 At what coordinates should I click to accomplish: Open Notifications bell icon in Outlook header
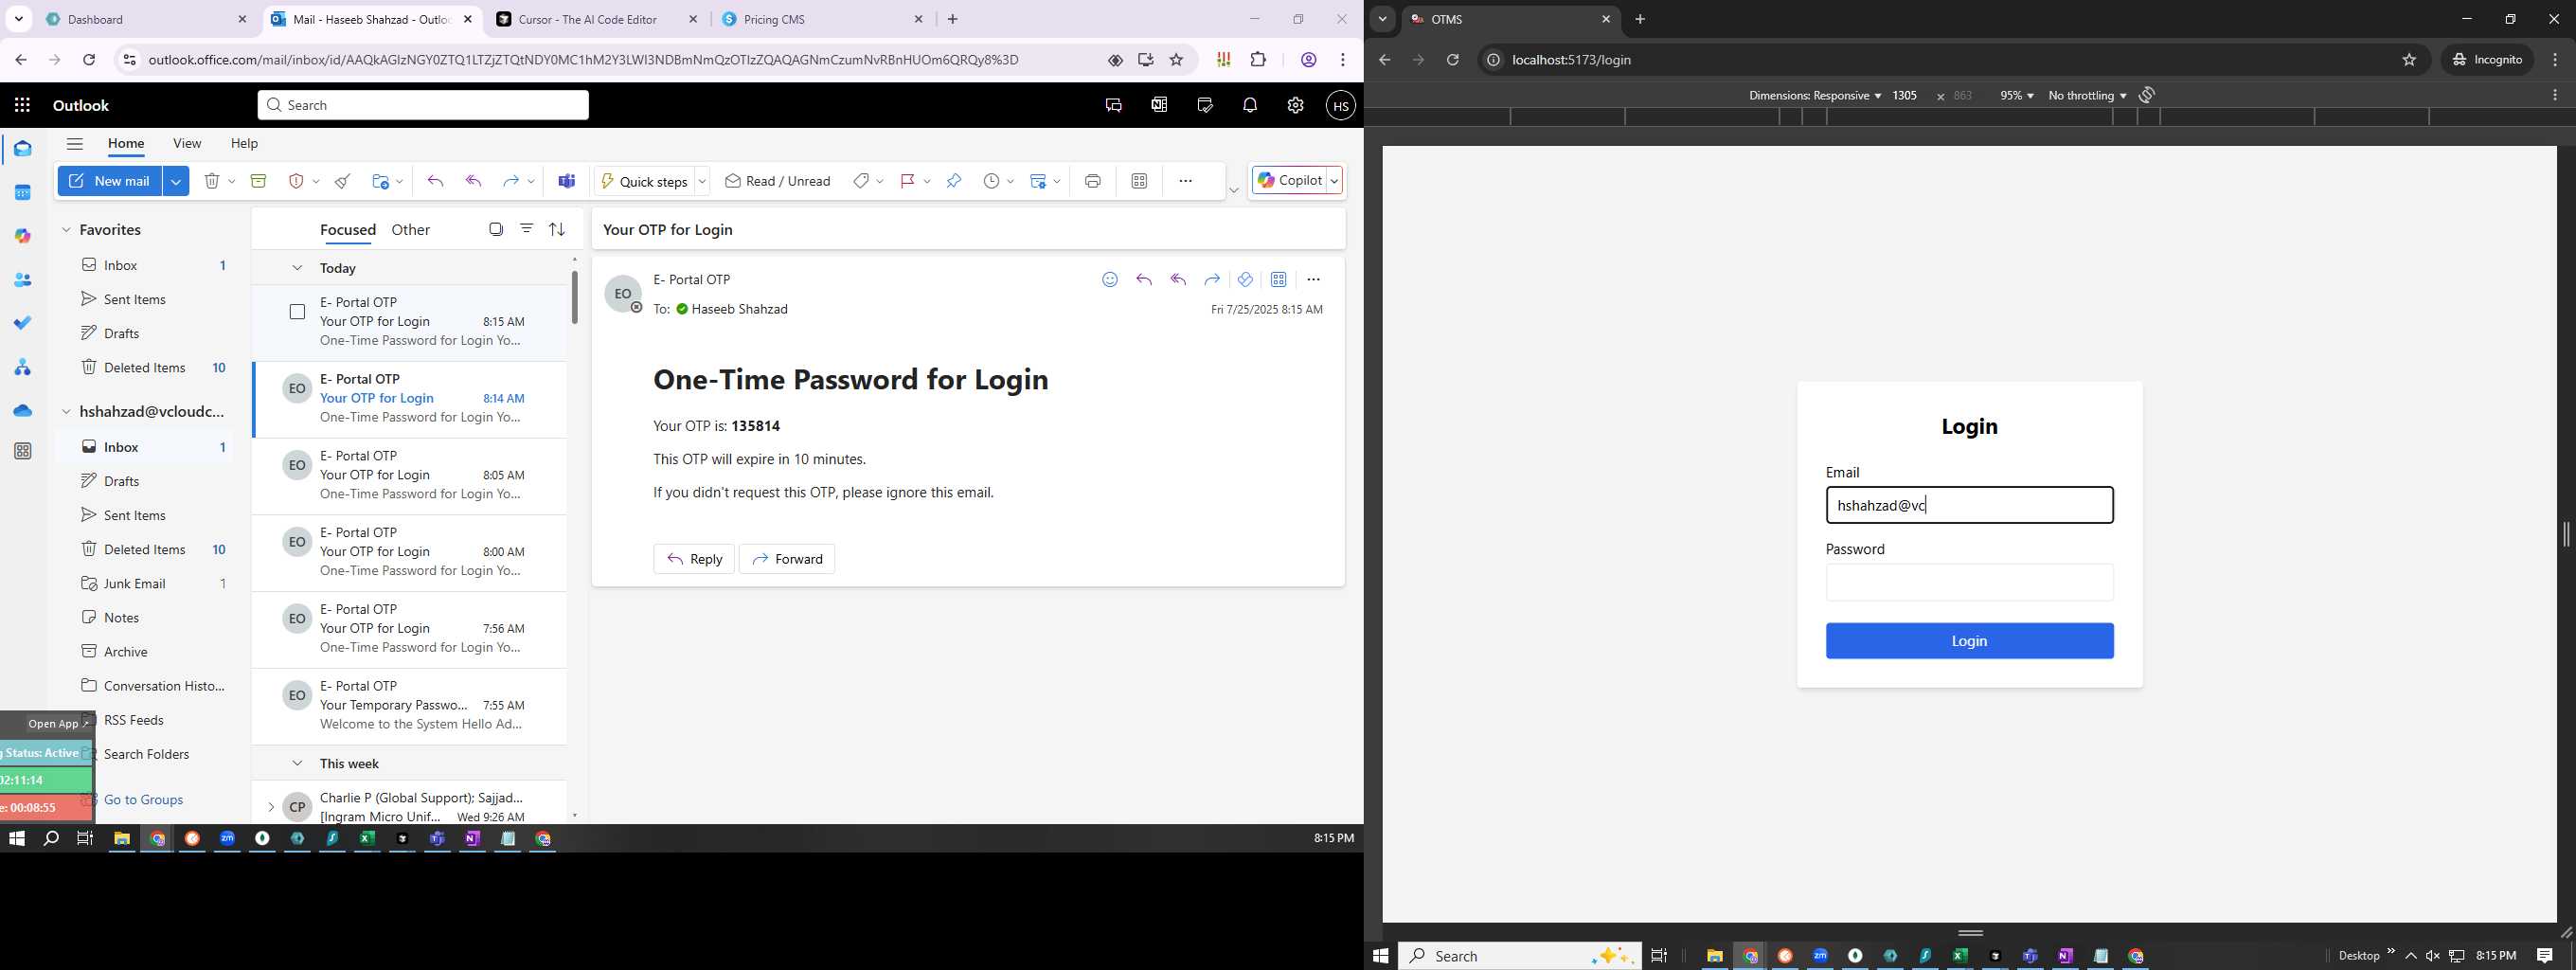[1250, 105]
